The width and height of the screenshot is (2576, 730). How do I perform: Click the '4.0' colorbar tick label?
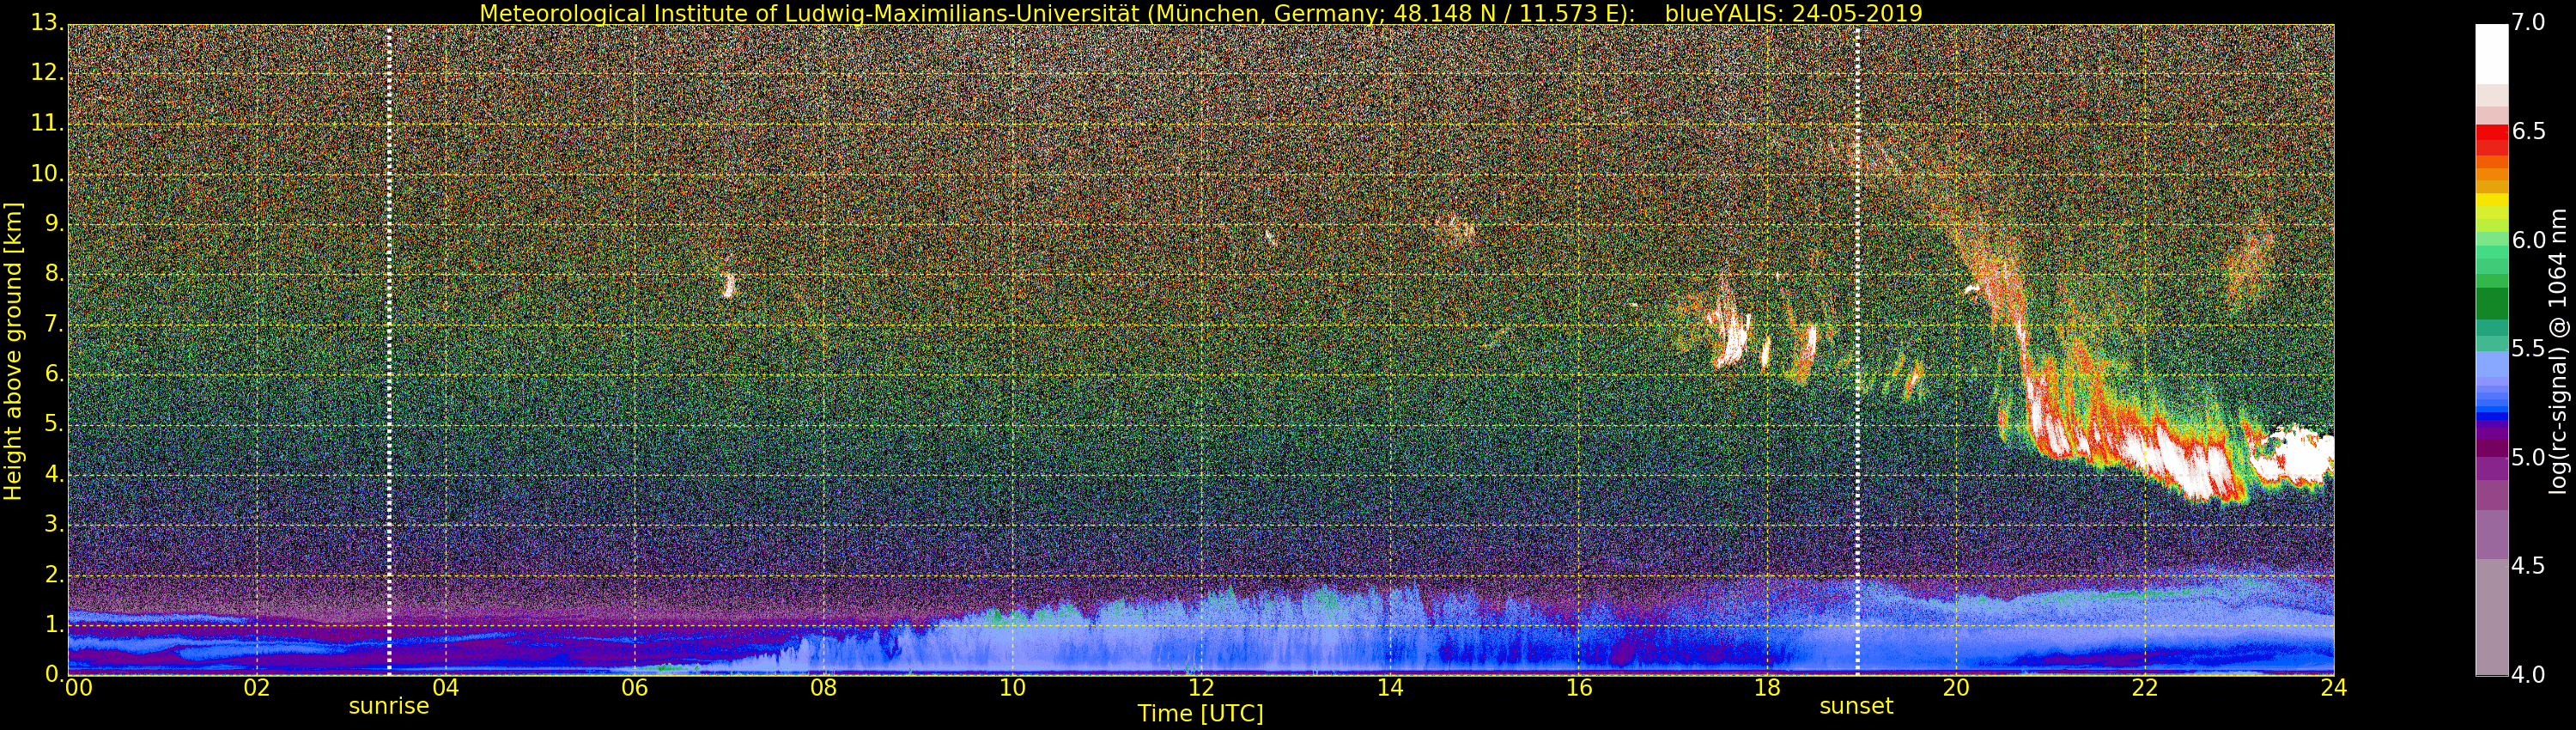2529,675
